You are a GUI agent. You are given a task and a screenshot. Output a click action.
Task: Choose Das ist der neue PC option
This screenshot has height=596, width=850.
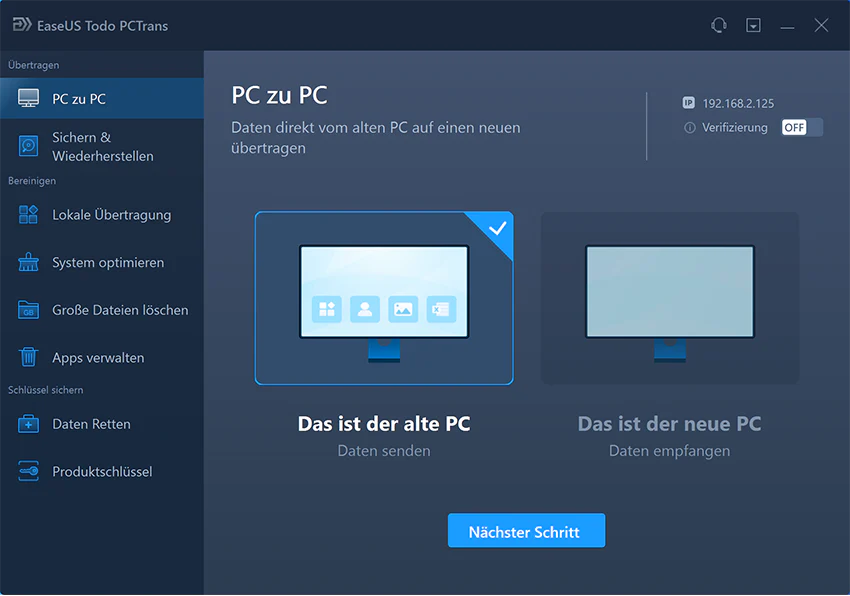click(669, 298)
